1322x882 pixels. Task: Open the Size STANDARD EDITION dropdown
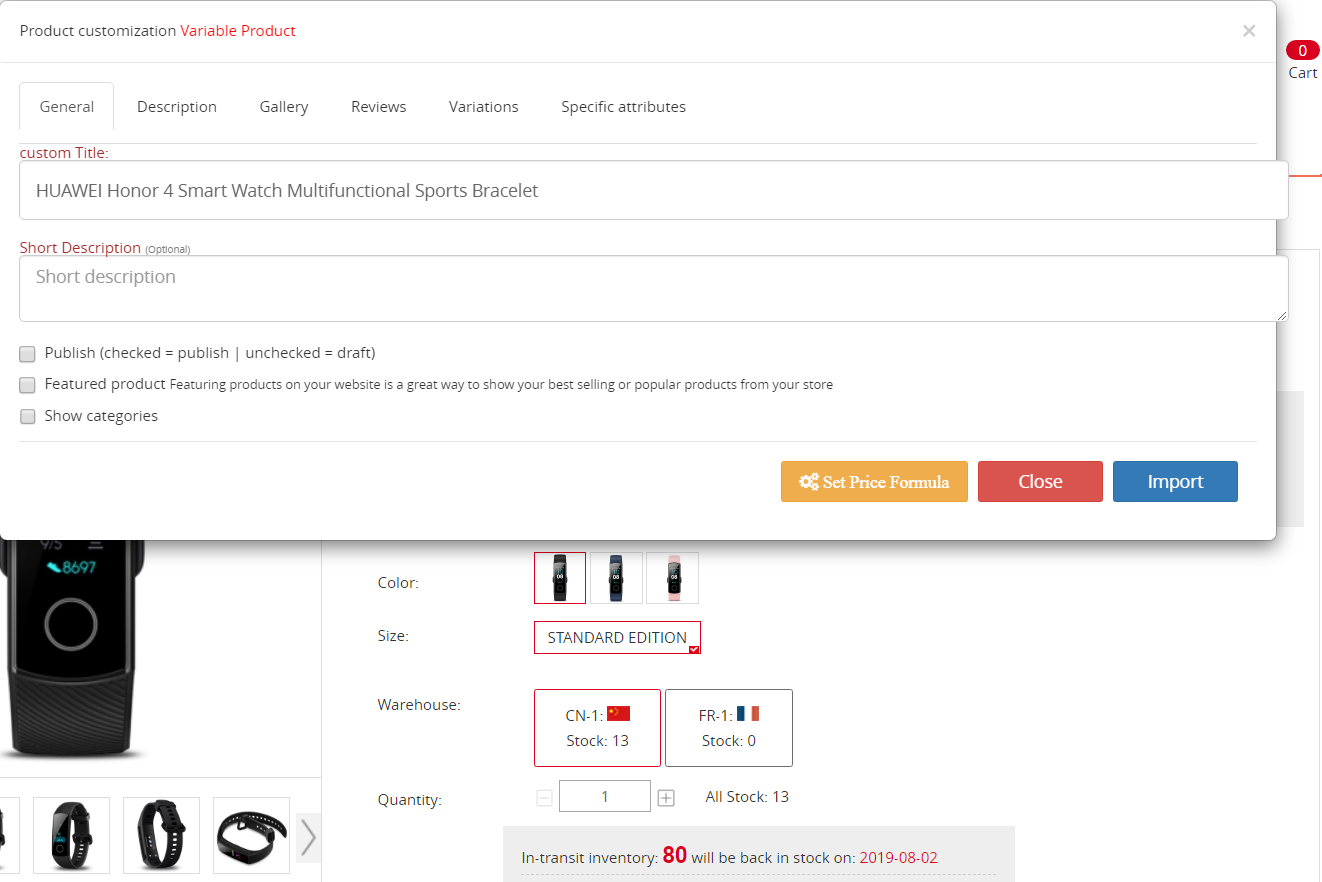(x=617, y=637)
